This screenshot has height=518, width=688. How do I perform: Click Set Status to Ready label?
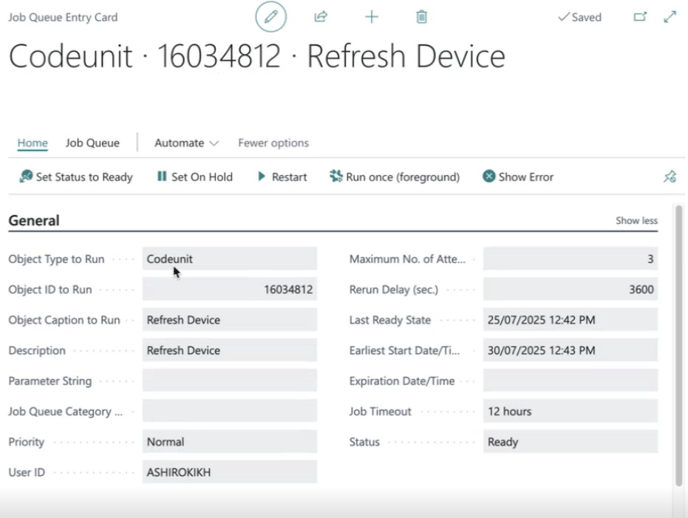click(84, 177)
